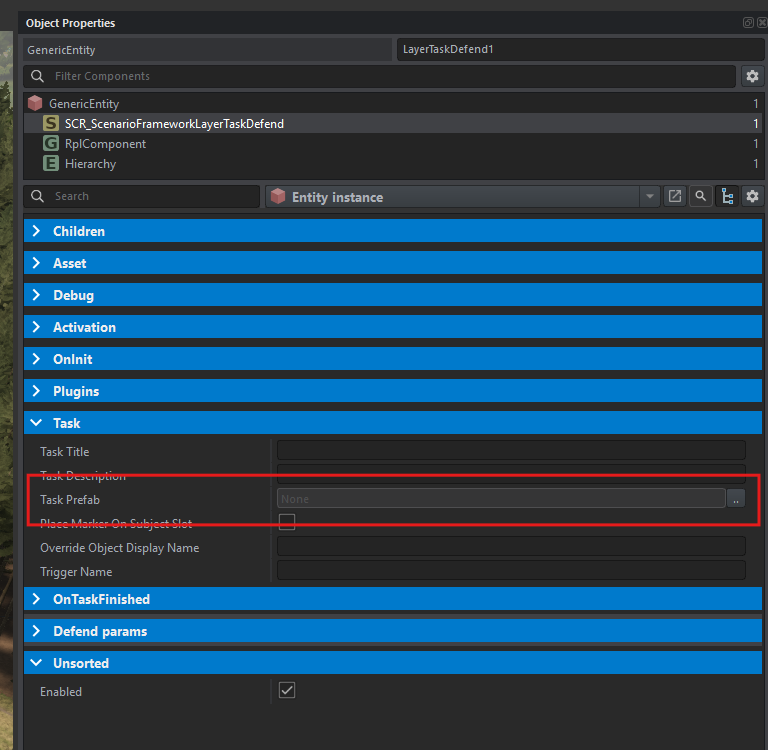Click the GenericEntity class field

(208, 50)
